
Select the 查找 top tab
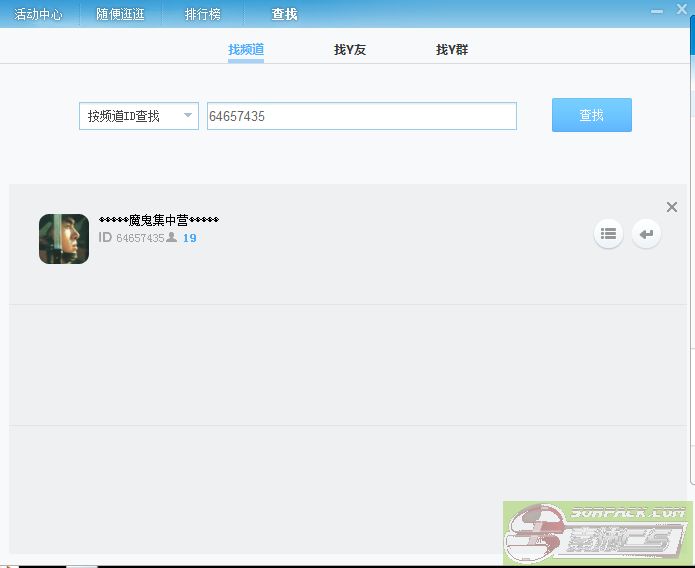click(285, 15)
